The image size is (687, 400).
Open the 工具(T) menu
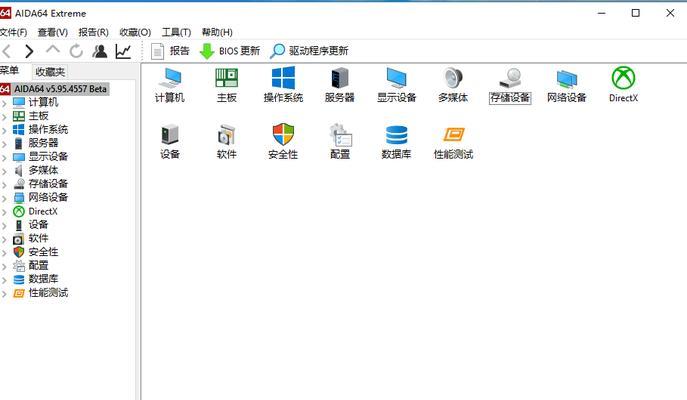pos(176,32)
